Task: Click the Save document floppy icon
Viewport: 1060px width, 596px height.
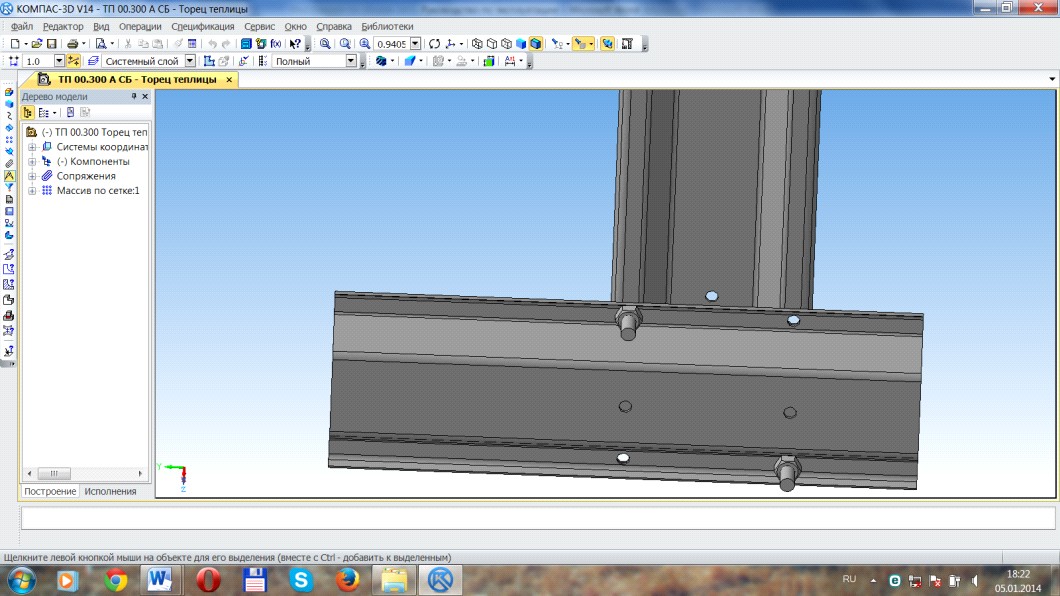Action: 51,44
